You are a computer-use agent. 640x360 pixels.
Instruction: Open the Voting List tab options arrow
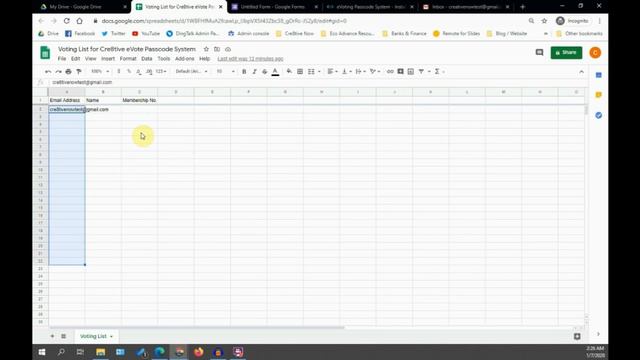click(111, 336)
